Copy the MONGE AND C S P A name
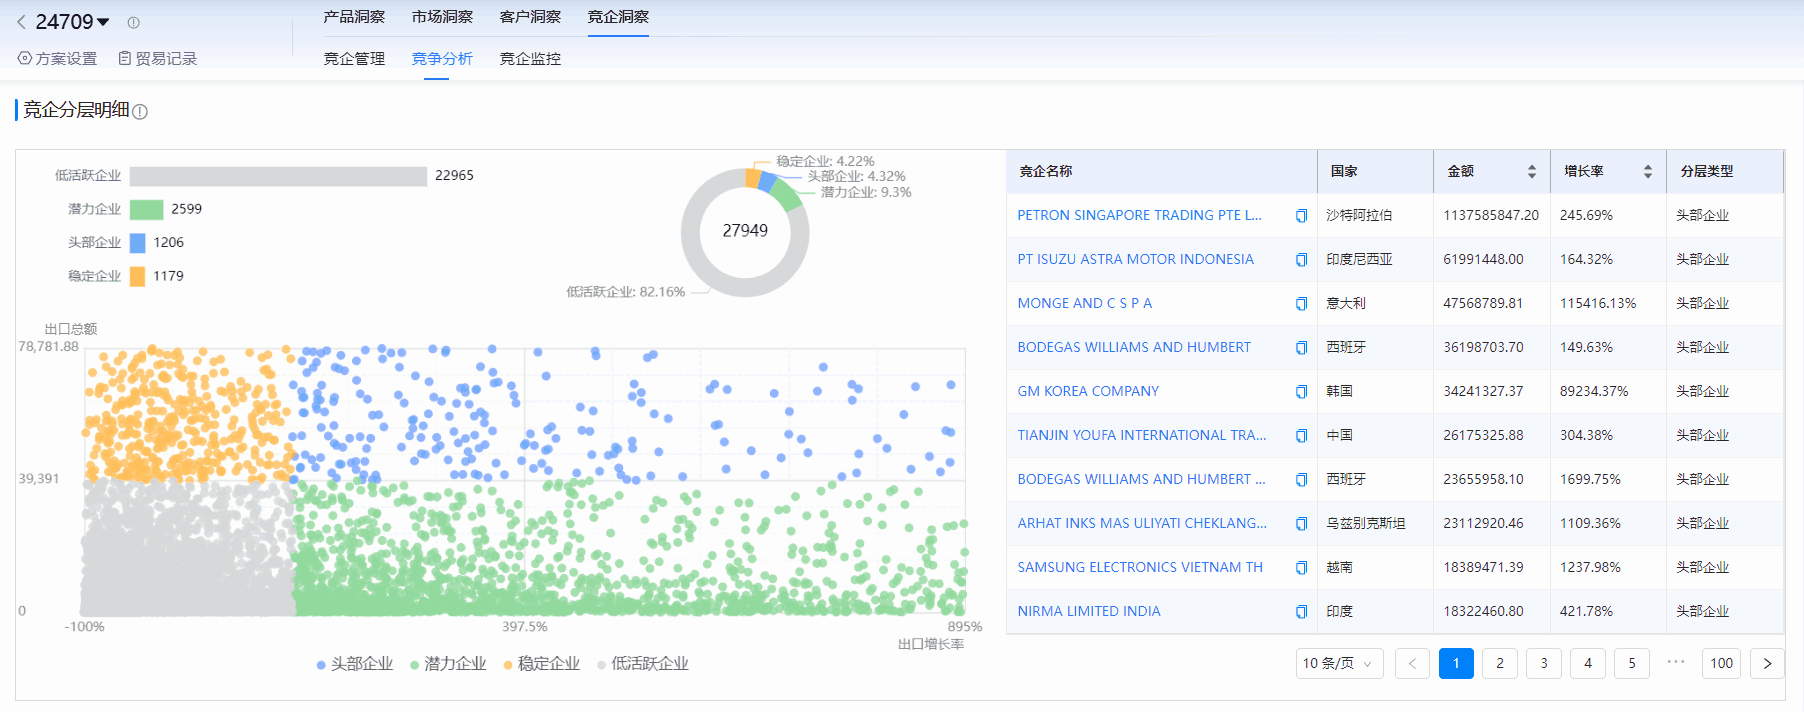The height and width of the screenshot is (712, 1804). [x=1301, y=304]
